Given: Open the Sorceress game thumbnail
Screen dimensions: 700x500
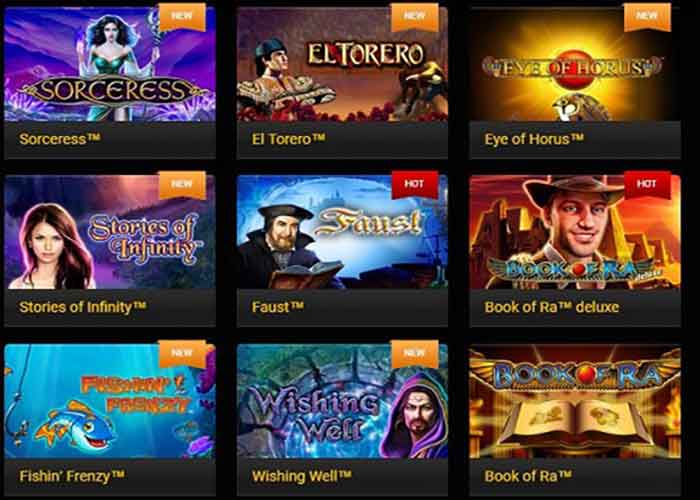Looking at the screenshot, I should pos(110,64).
